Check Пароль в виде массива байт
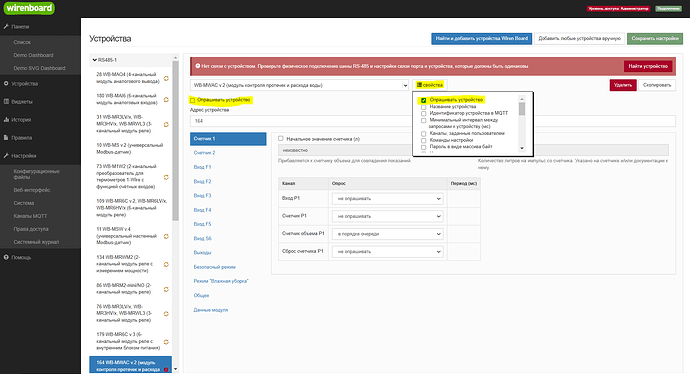Image resolution: width=690 pixels, height=374 pixels. click(423, 147)
